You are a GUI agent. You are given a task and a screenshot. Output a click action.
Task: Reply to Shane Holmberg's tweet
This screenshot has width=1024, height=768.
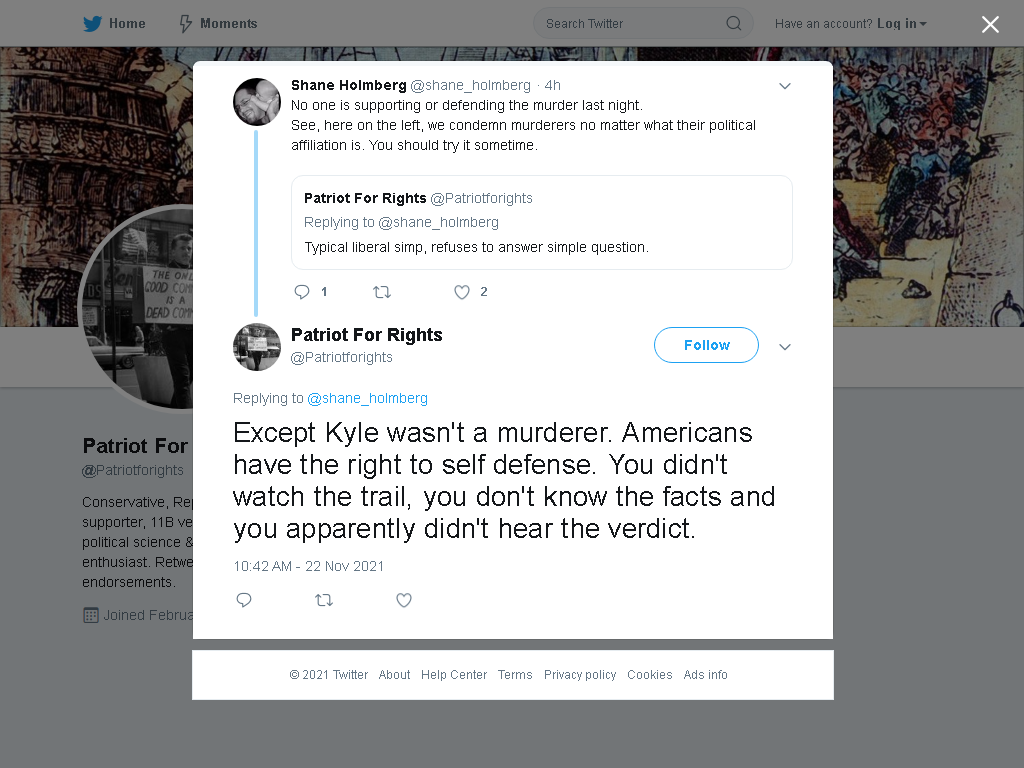click(x=302, y=292)
